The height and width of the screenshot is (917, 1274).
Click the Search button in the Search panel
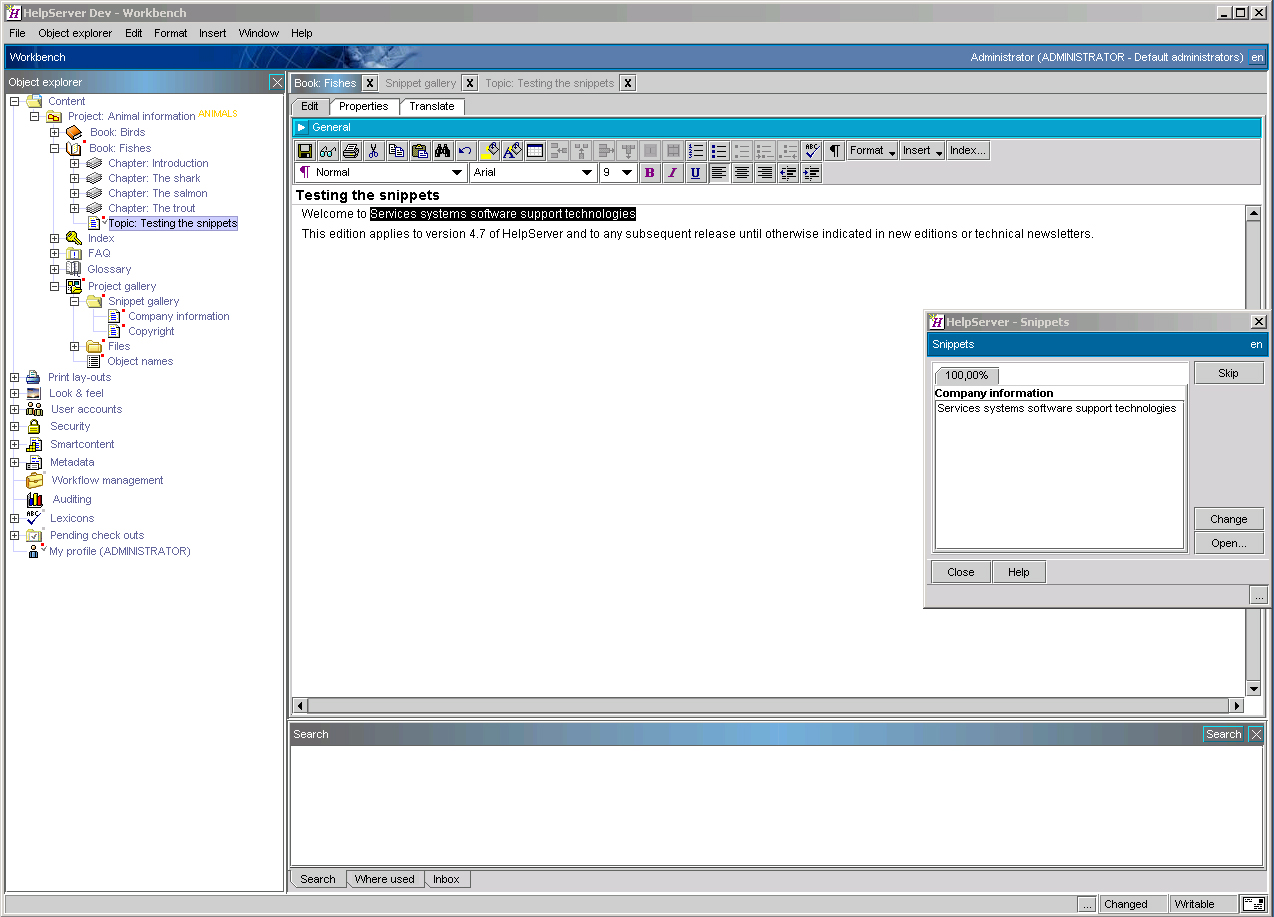coord(1223,734)
